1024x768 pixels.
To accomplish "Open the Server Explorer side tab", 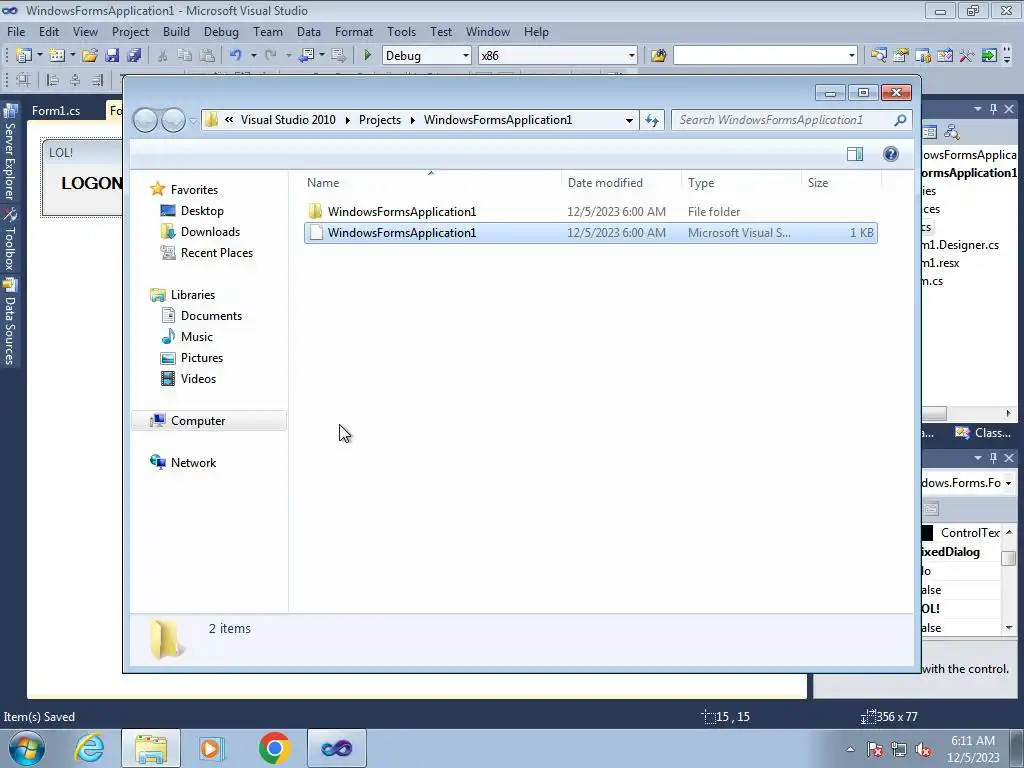I will [x=10, y=153].
